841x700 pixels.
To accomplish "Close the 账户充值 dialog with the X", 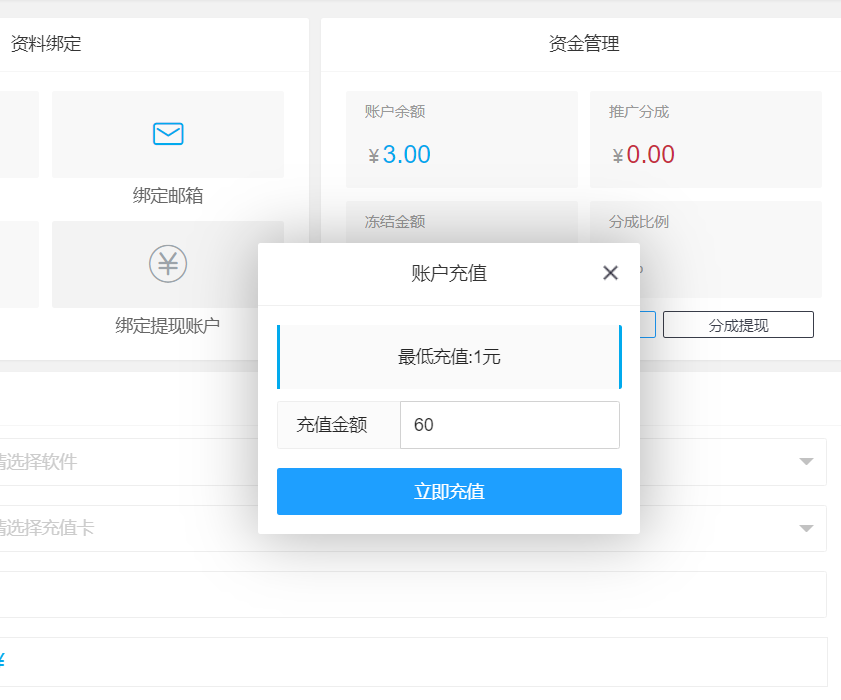I will [610, 273].
